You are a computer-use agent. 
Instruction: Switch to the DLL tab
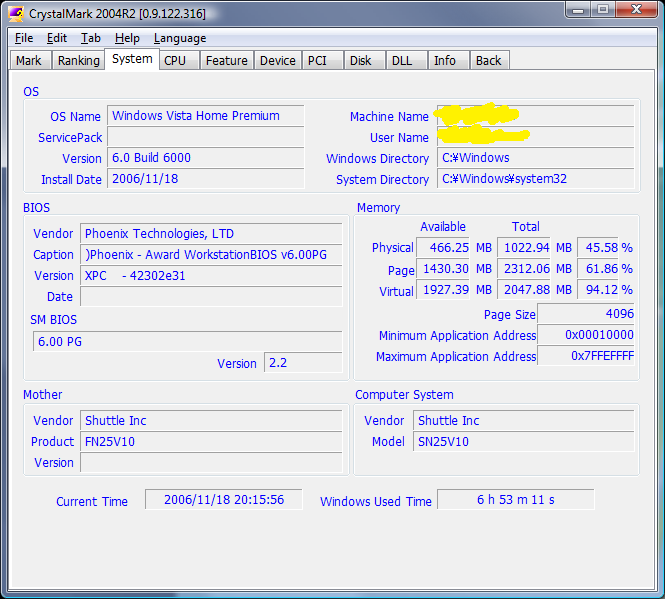coord(406,60)
